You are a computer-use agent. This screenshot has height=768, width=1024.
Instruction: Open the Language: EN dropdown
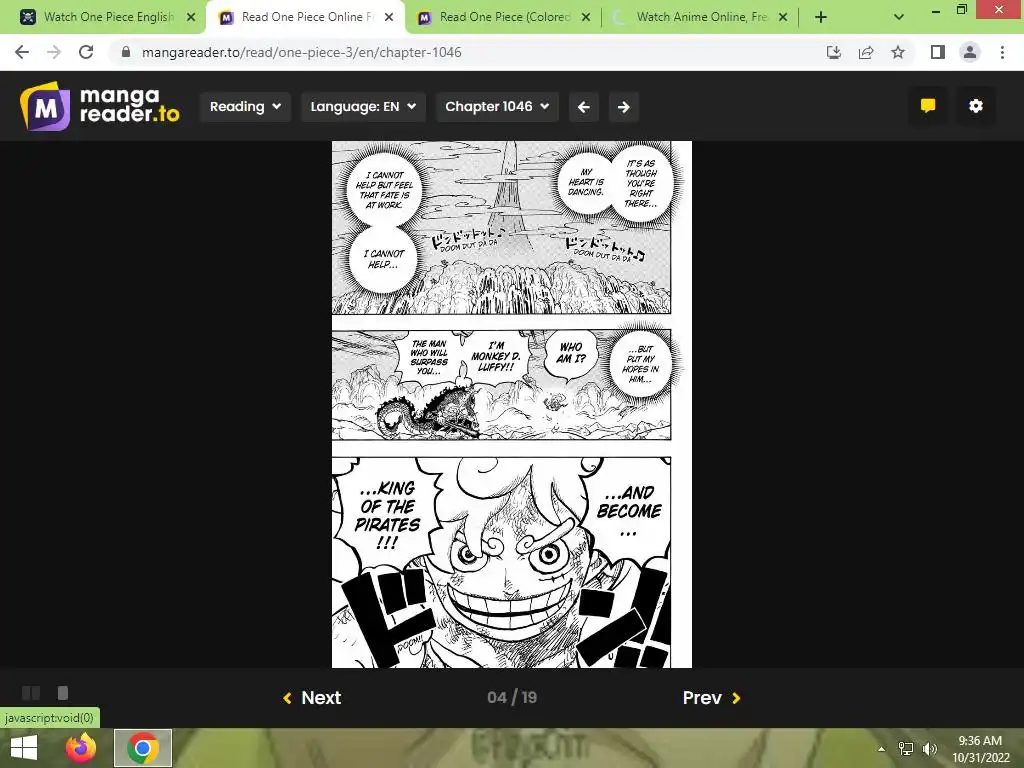pyautogui.click(x=363, y=106)
